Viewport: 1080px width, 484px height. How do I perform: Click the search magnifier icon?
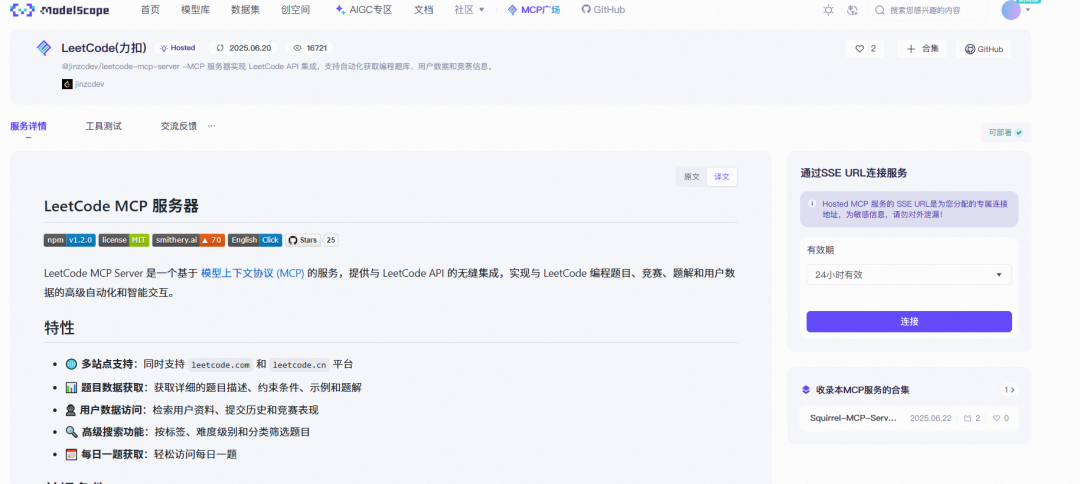pyautogui.click(x=880, y=10)
